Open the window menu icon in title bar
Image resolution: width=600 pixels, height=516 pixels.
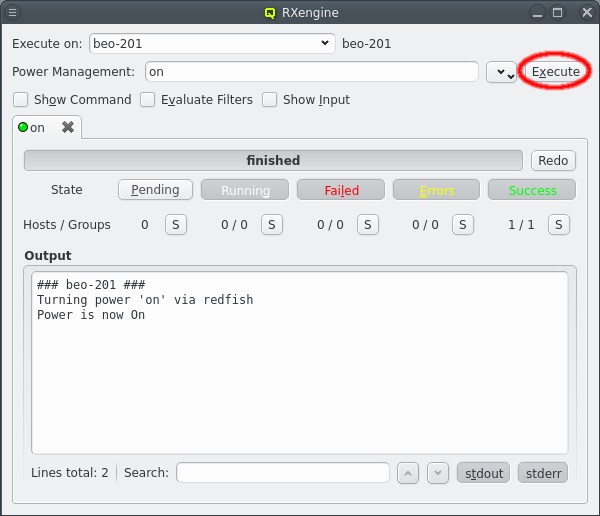(x=12, y=13)
